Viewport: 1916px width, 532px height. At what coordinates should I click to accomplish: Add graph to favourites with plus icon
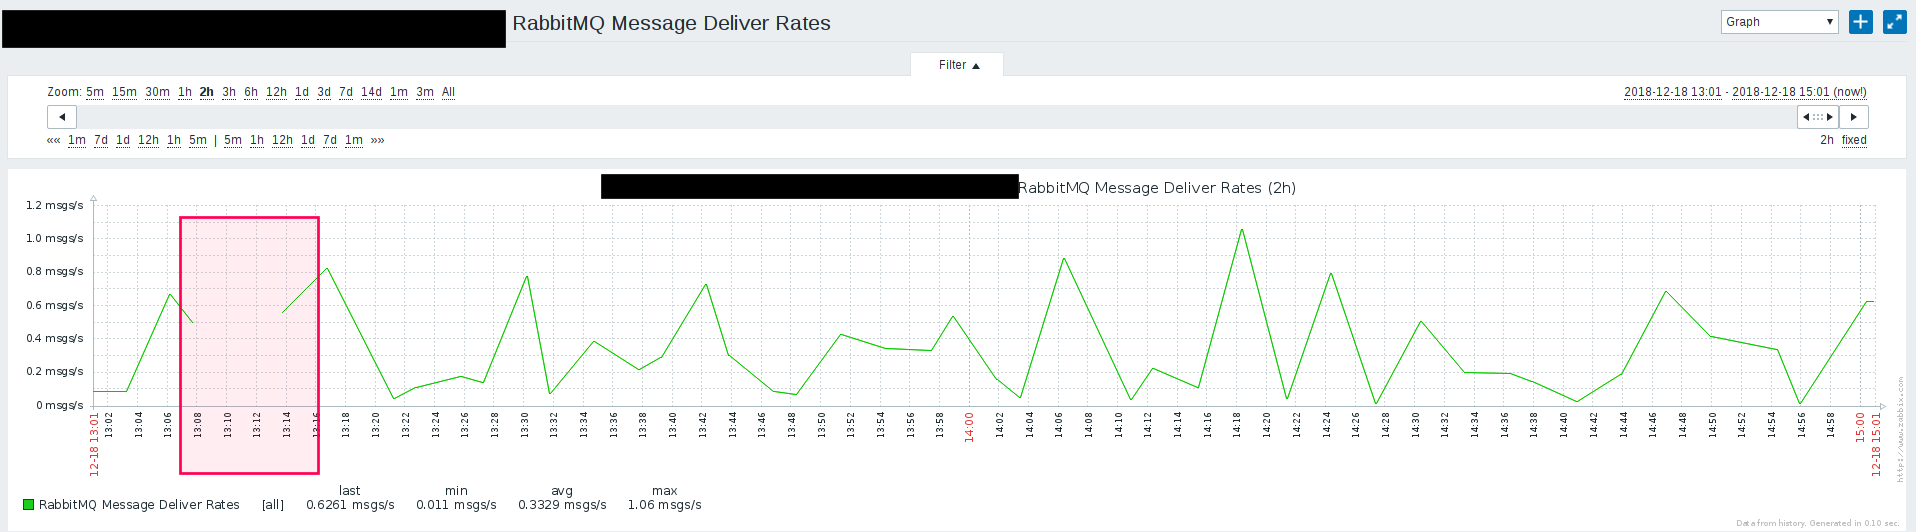[x=1860, y=22]
